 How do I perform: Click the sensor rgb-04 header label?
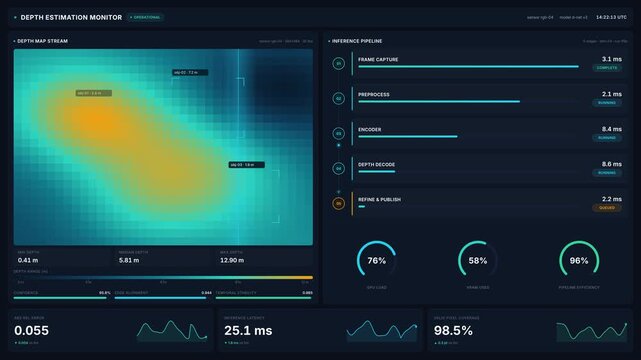pyautogui.click(x=540, y=18)
